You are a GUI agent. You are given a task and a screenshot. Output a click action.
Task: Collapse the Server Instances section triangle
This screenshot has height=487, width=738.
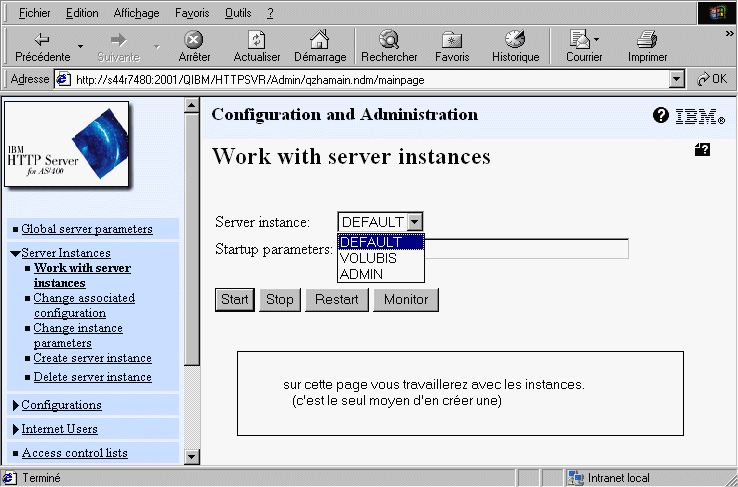point(15,254)
